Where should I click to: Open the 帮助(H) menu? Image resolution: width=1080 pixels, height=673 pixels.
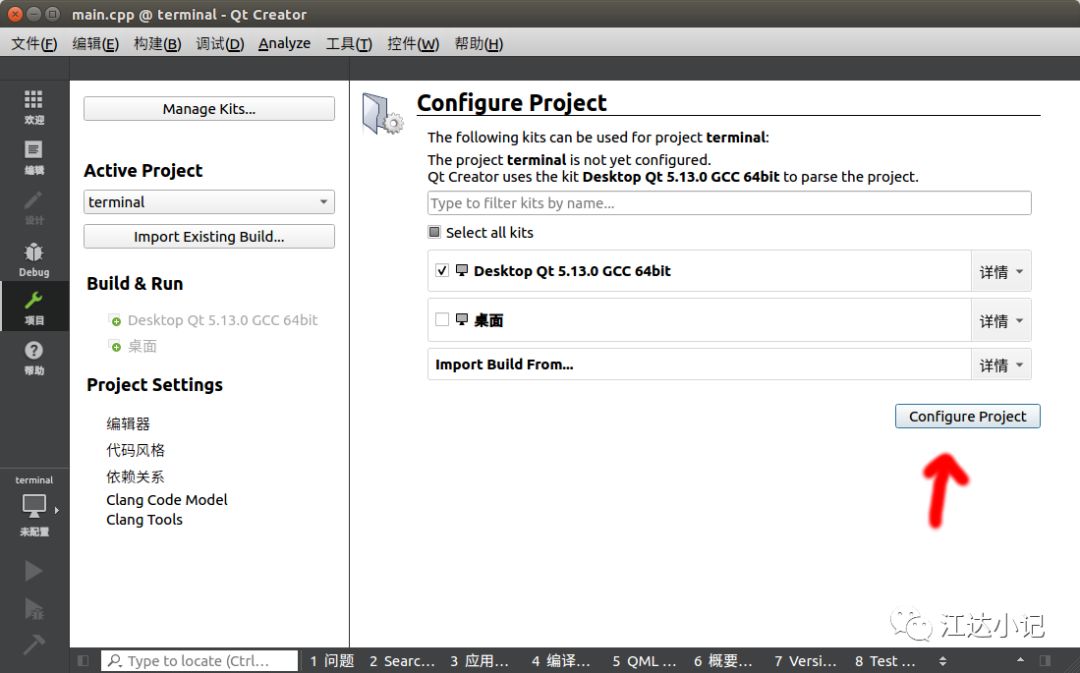479,43
